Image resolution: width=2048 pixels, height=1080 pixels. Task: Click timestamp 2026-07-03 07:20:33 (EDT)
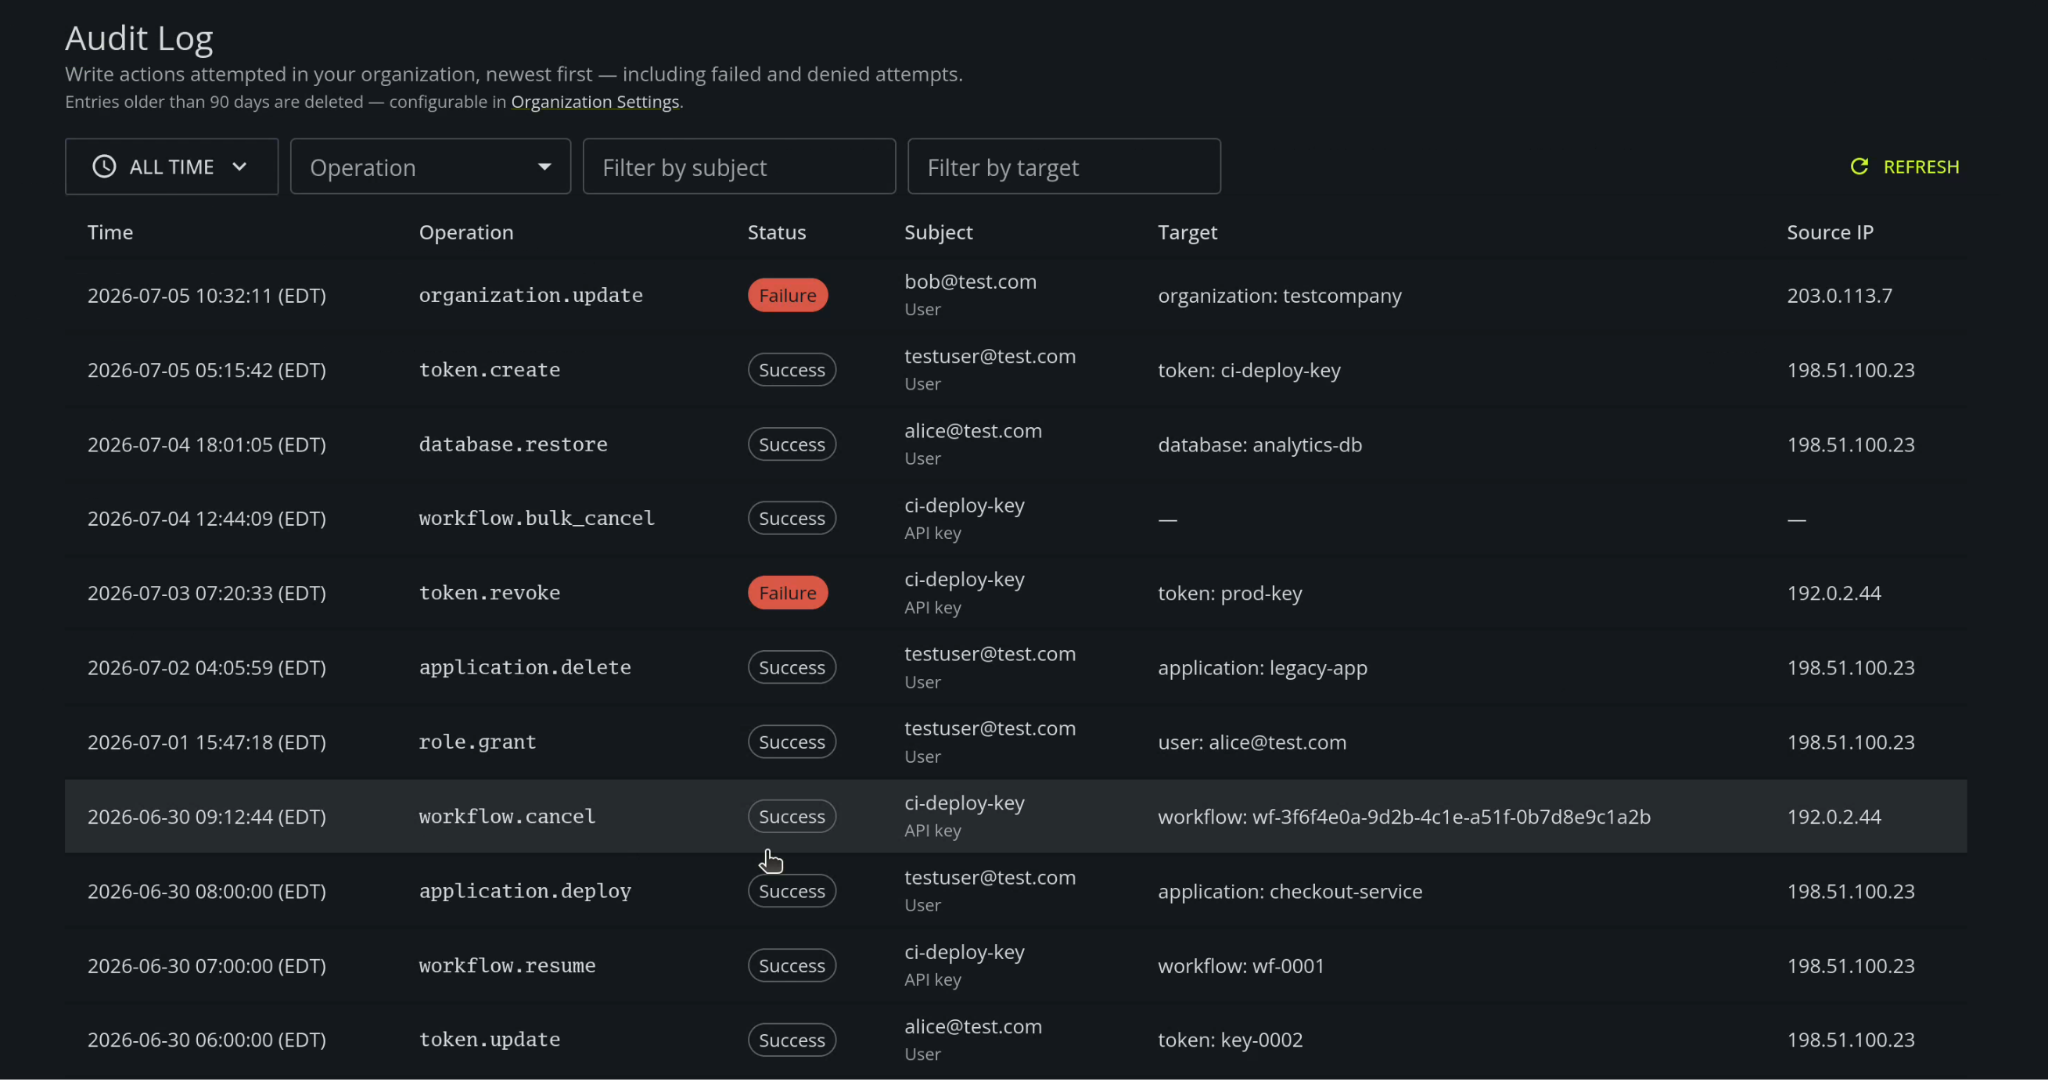click(207, 593)
